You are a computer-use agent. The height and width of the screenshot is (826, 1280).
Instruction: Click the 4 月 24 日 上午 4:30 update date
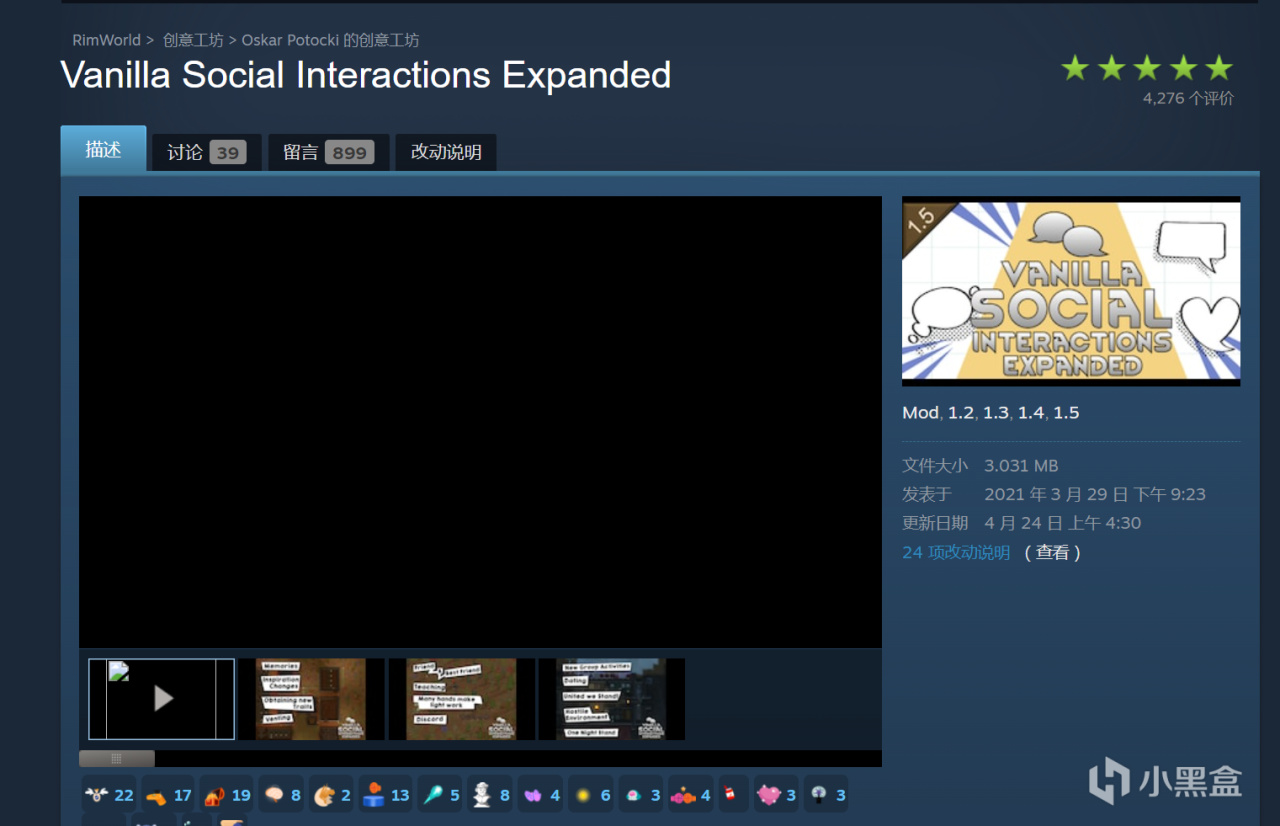point(1062,523)
